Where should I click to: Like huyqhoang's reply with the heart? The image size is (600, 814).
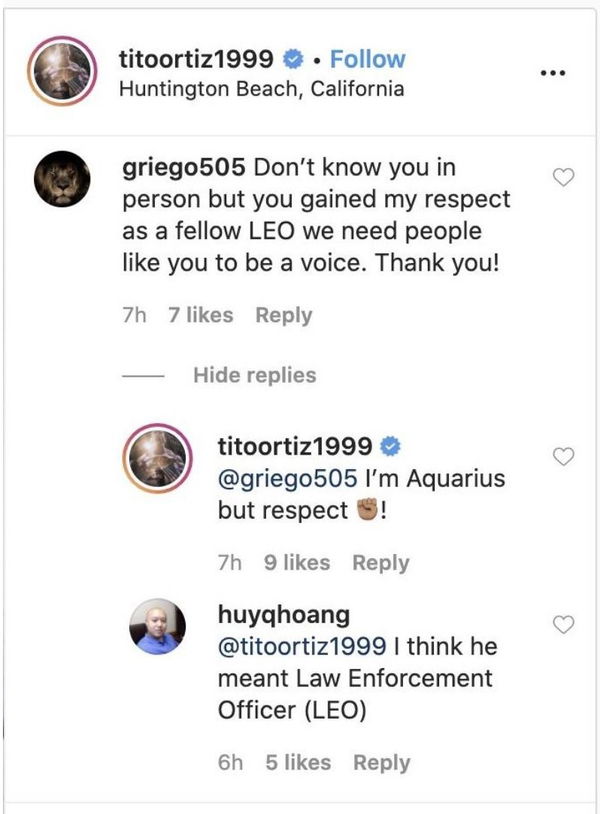coord(564,624)
